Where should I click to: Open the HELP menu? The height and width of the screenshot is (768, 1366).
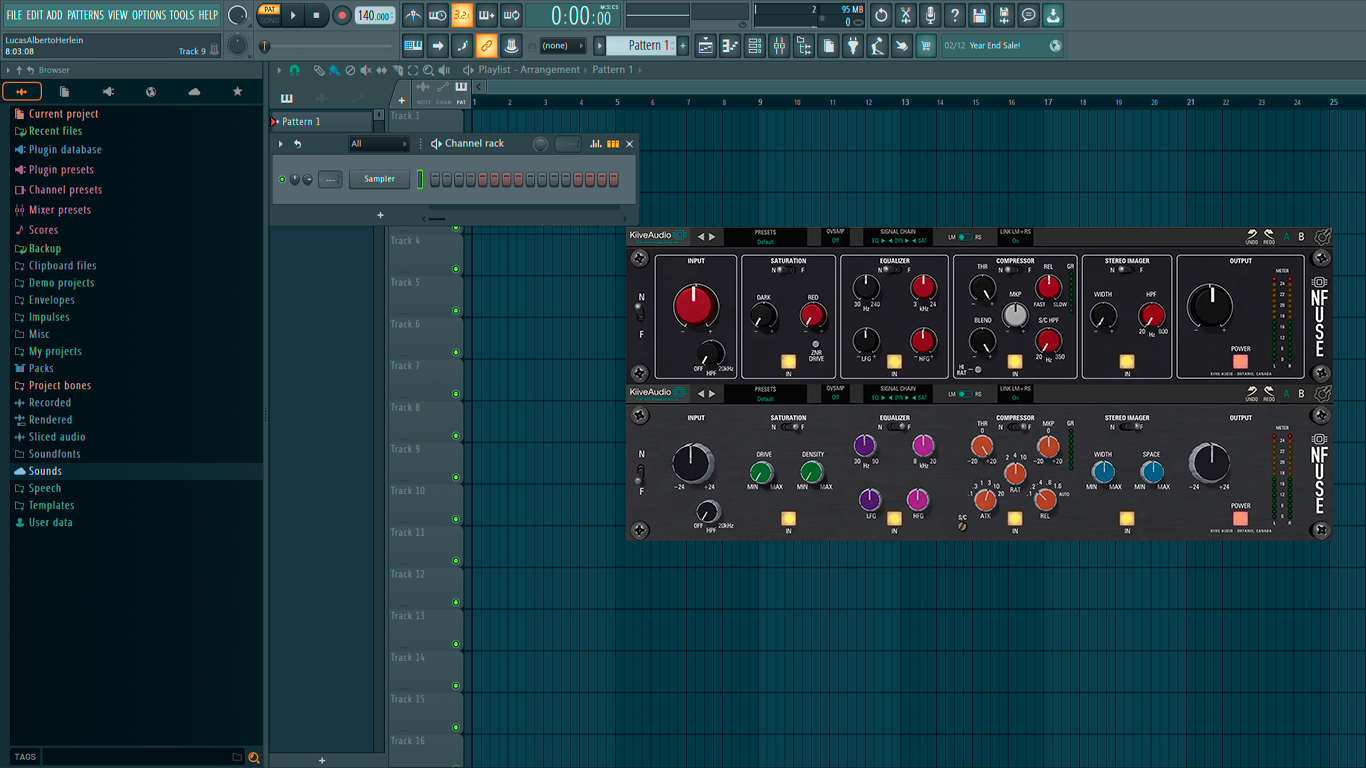208,15
